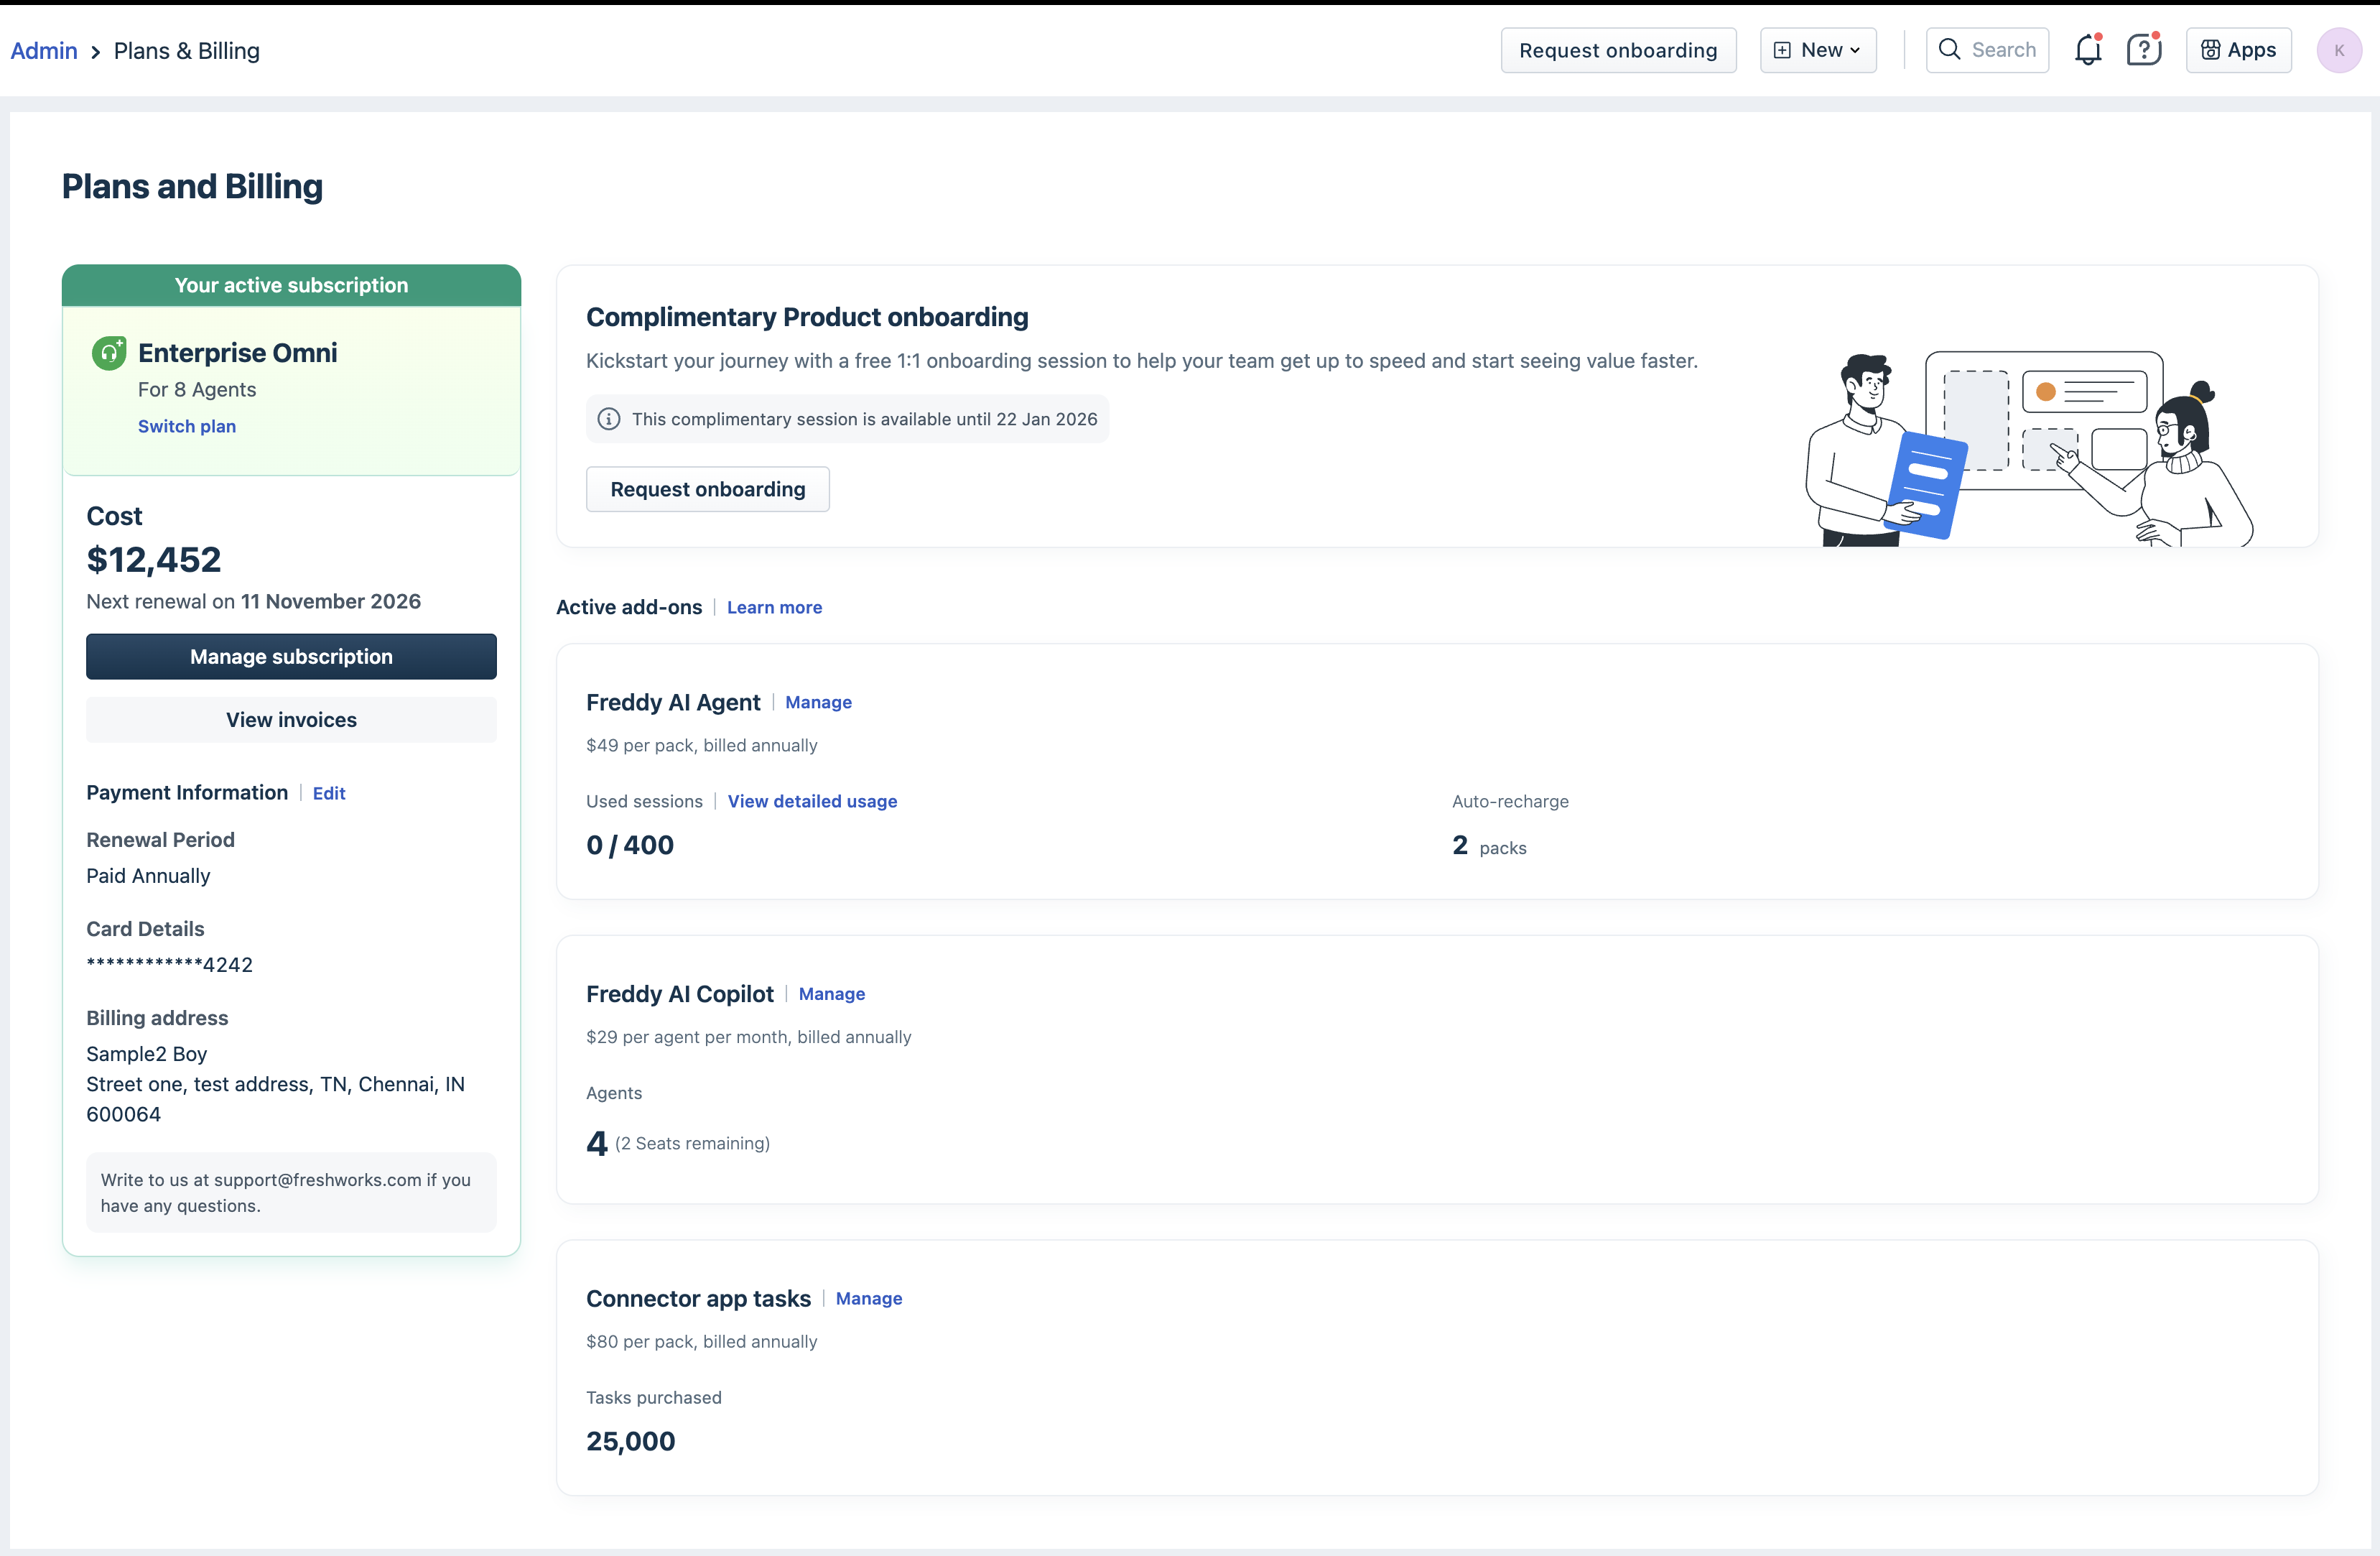Open View detailed usage link

(812, 801)
